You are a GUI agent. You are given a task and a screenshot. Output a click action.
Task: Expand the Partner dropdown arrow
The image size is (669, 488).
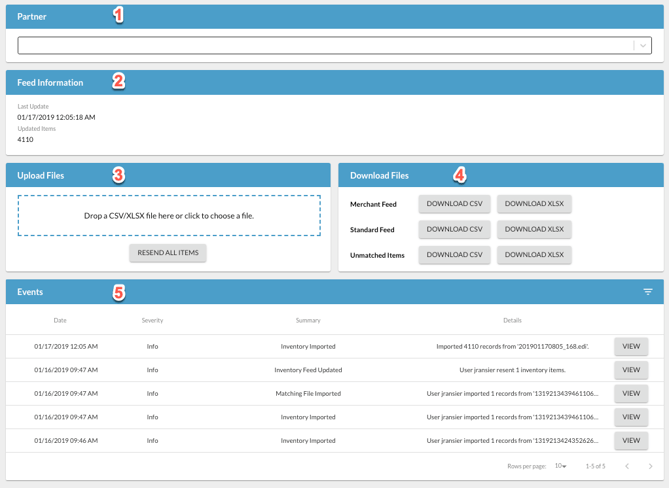(x=642, y=45)
